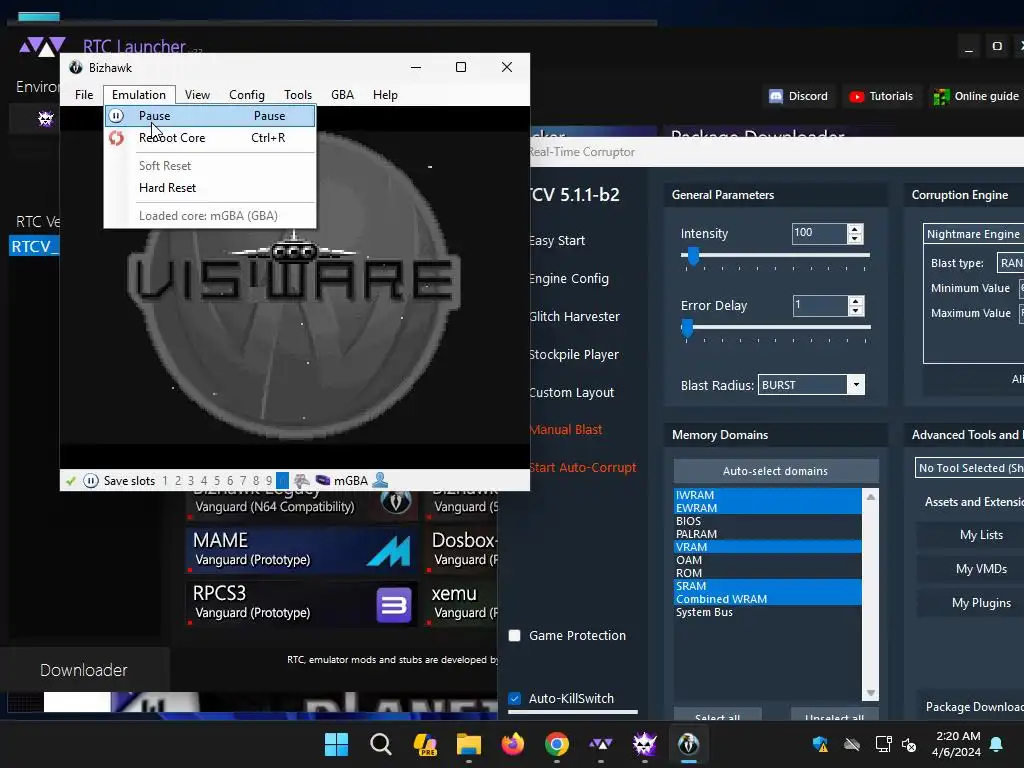Open Stockpile Player section
This screenshot has height=768, width=1024.
point(575,355)
